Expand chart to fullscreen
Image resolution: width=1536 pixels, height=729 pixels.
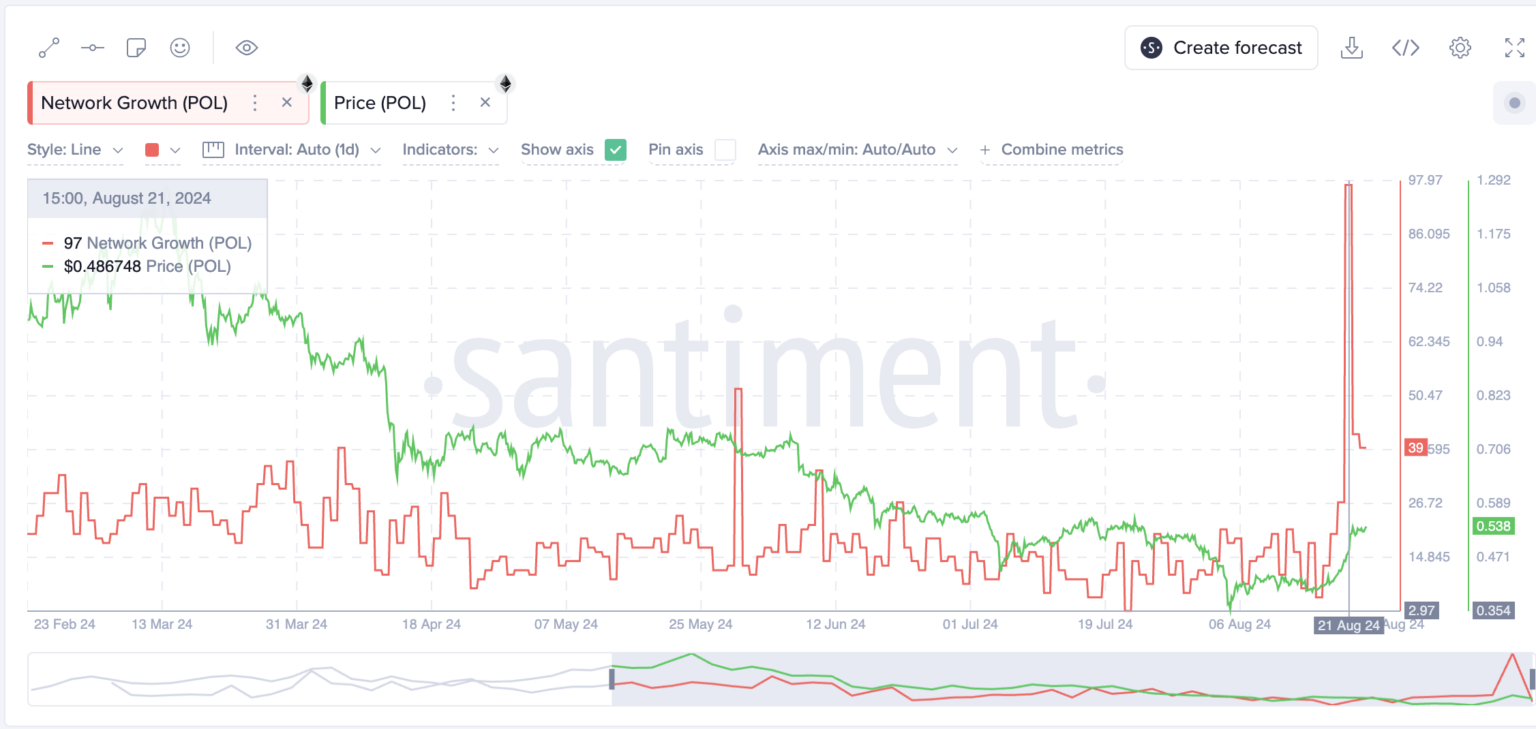coord(1514,47)
